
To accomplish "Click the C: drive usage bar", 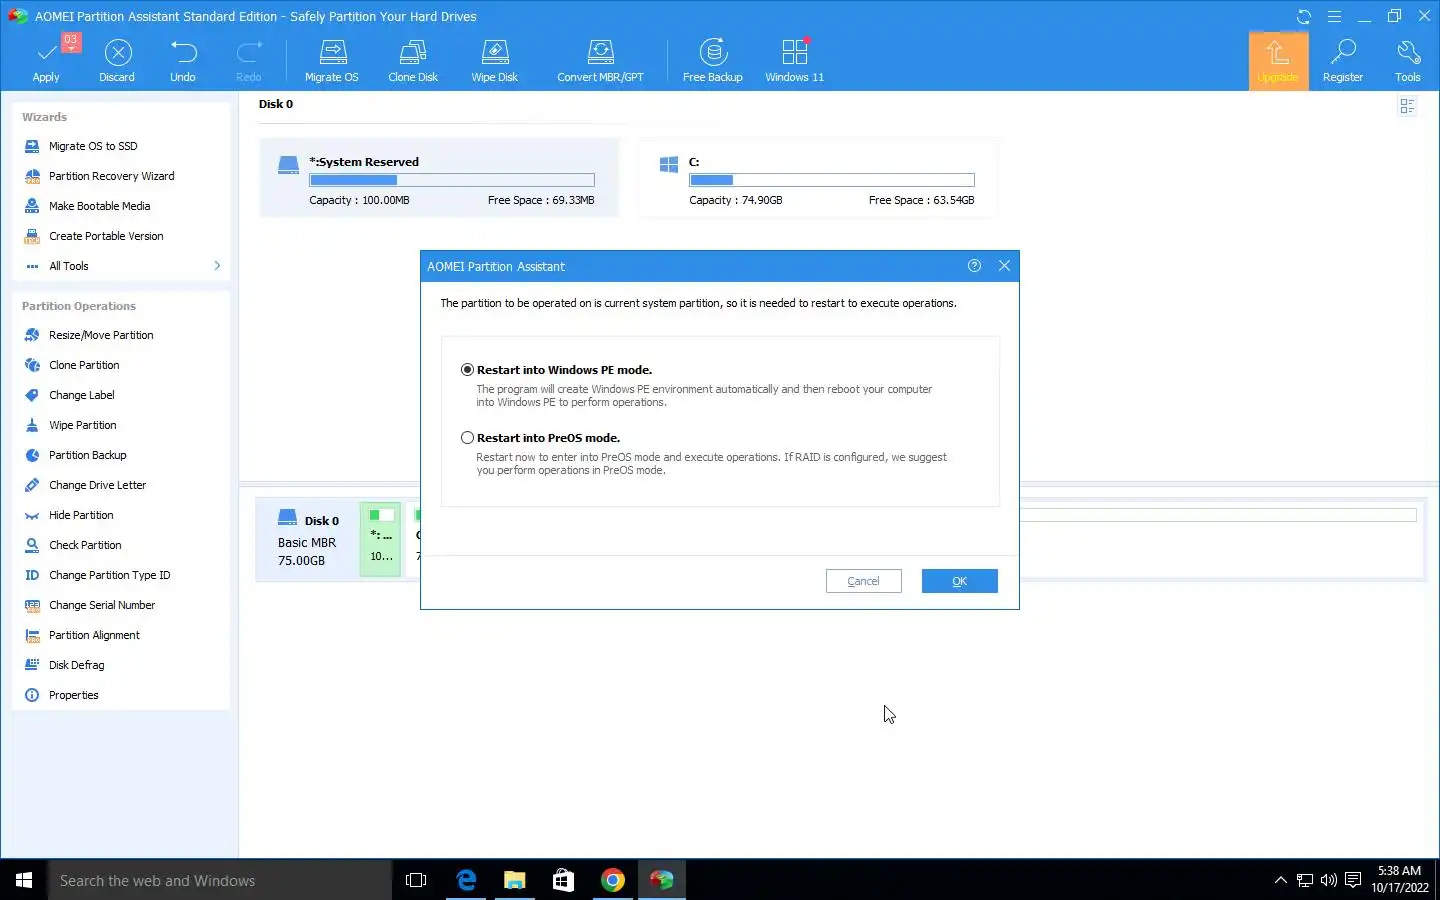I will 832,180.
